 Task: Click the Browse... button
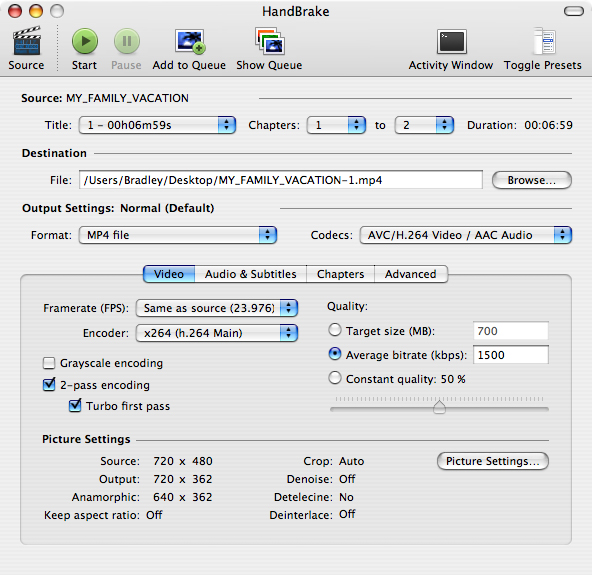click(532, 180)
